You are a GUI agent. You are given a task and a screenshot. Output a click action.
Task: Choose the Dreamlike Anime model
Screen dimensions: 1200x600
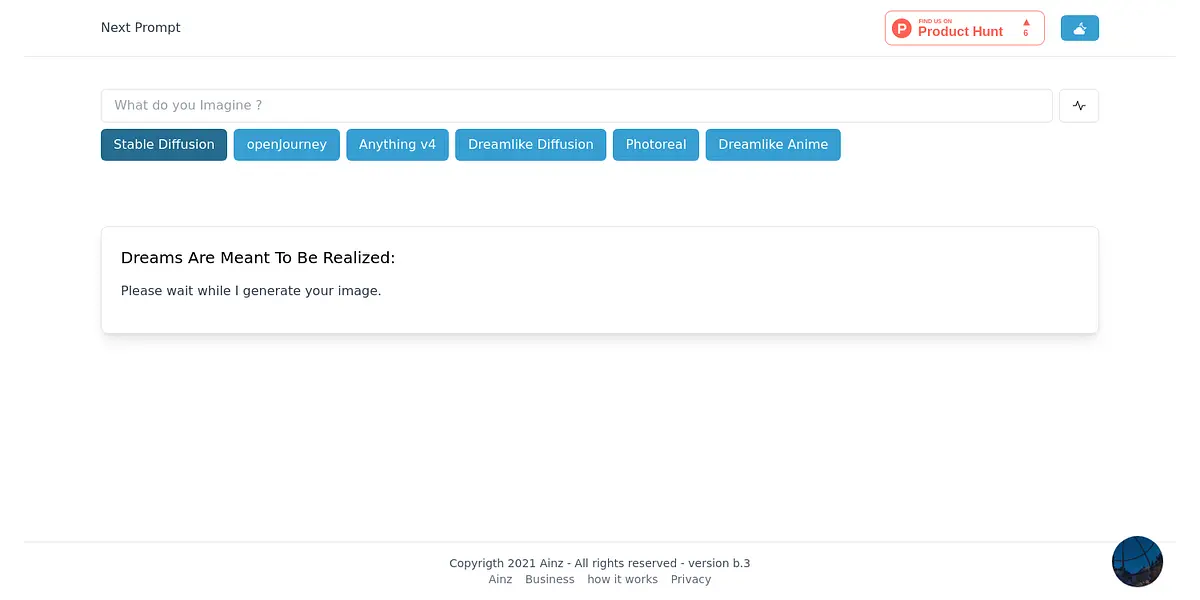pos(773,145)
